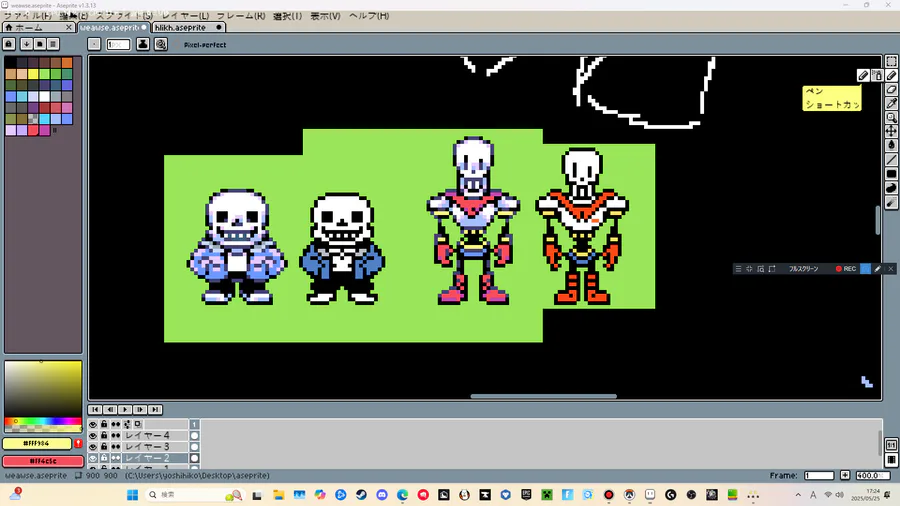Select the Eyedropper tool
Screen dimensions: 900x506
pos(891,103)
